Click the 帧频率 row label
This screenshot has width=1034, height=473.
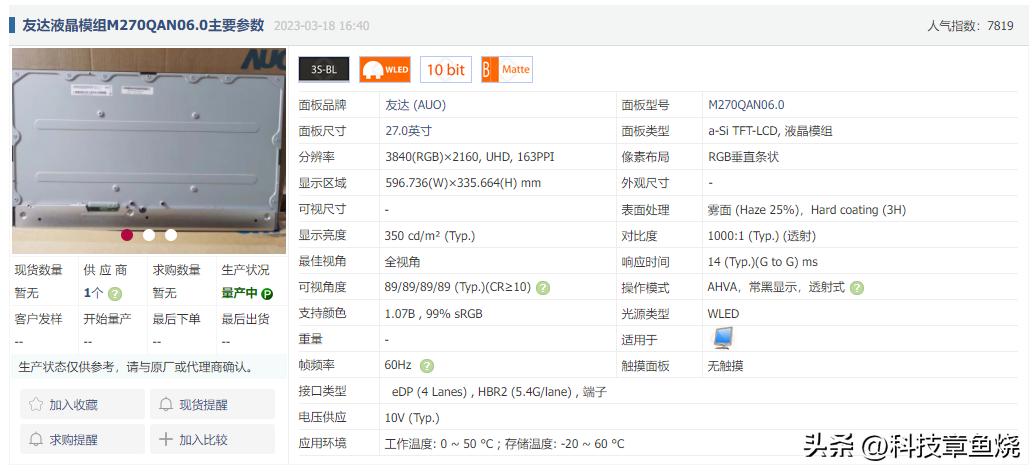(x=317, y=365)
